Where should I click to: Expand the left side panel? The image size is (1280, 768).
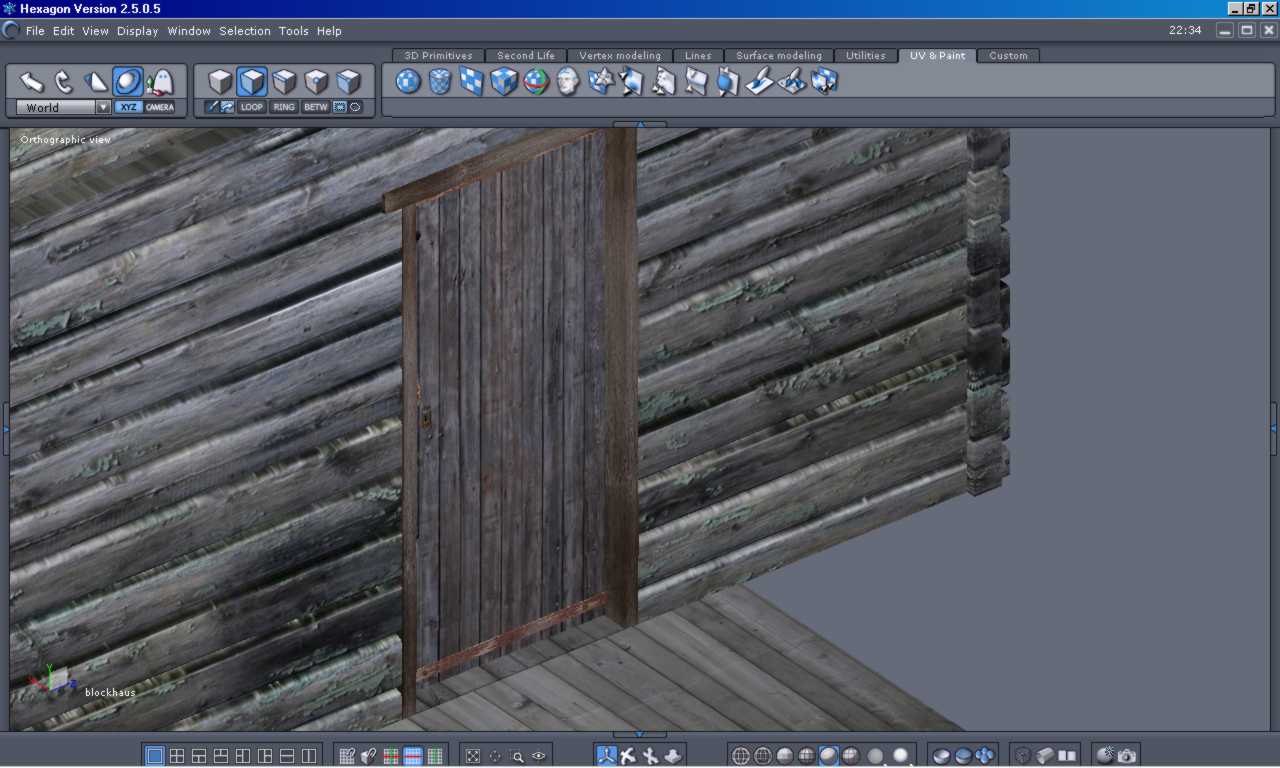[x=5, y=428]
